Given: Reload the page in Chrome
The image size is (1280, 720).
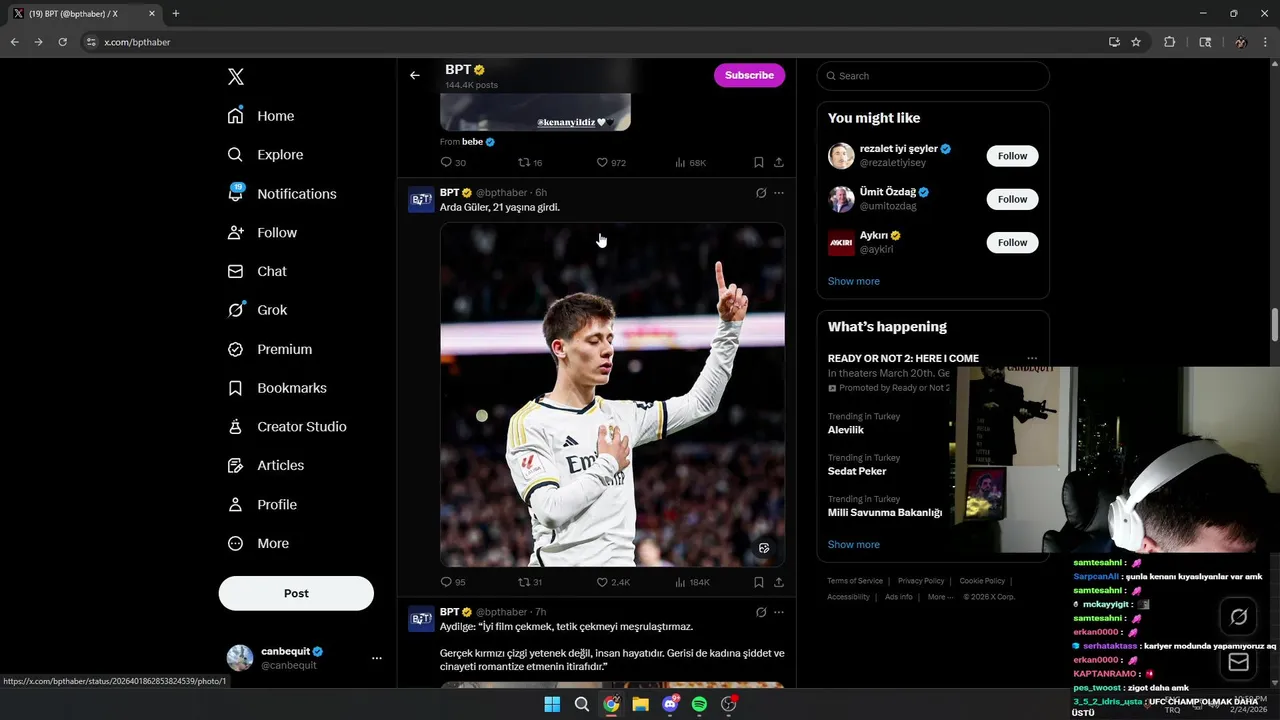Looking at the screenshot, I should (x=62, y=42).
